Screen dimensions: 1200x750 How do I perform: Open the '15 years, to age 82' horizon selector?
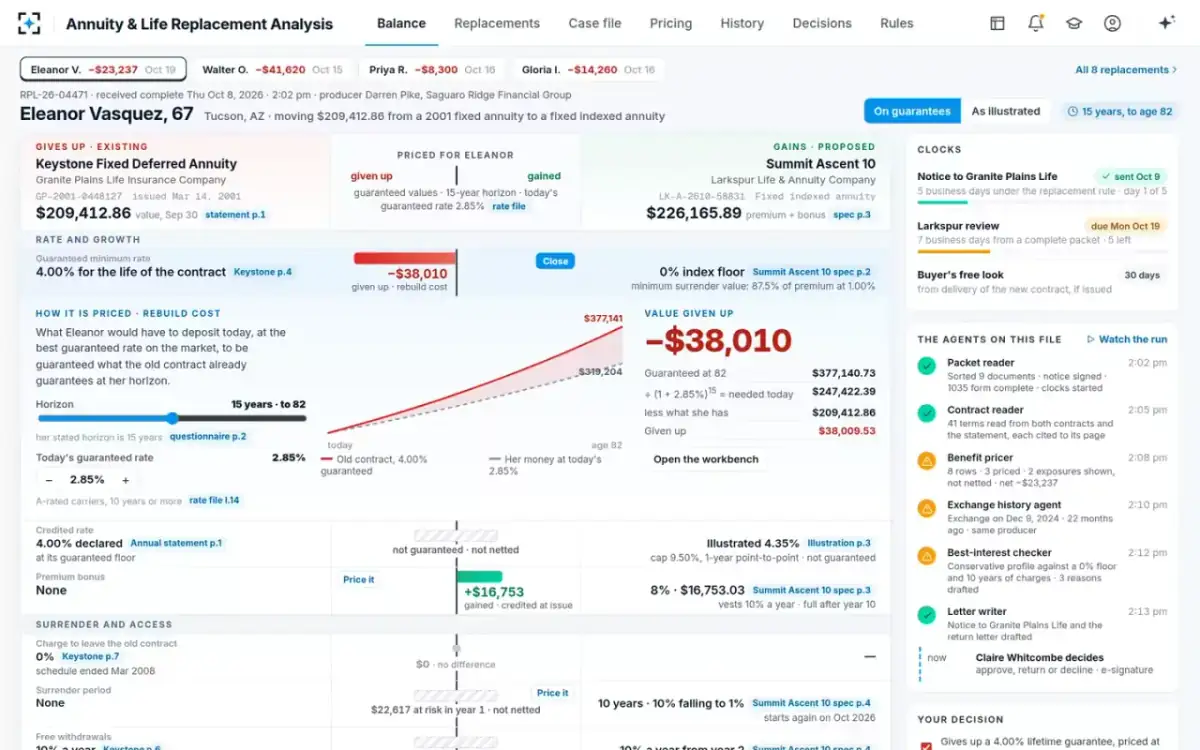tap(1119, 111)
